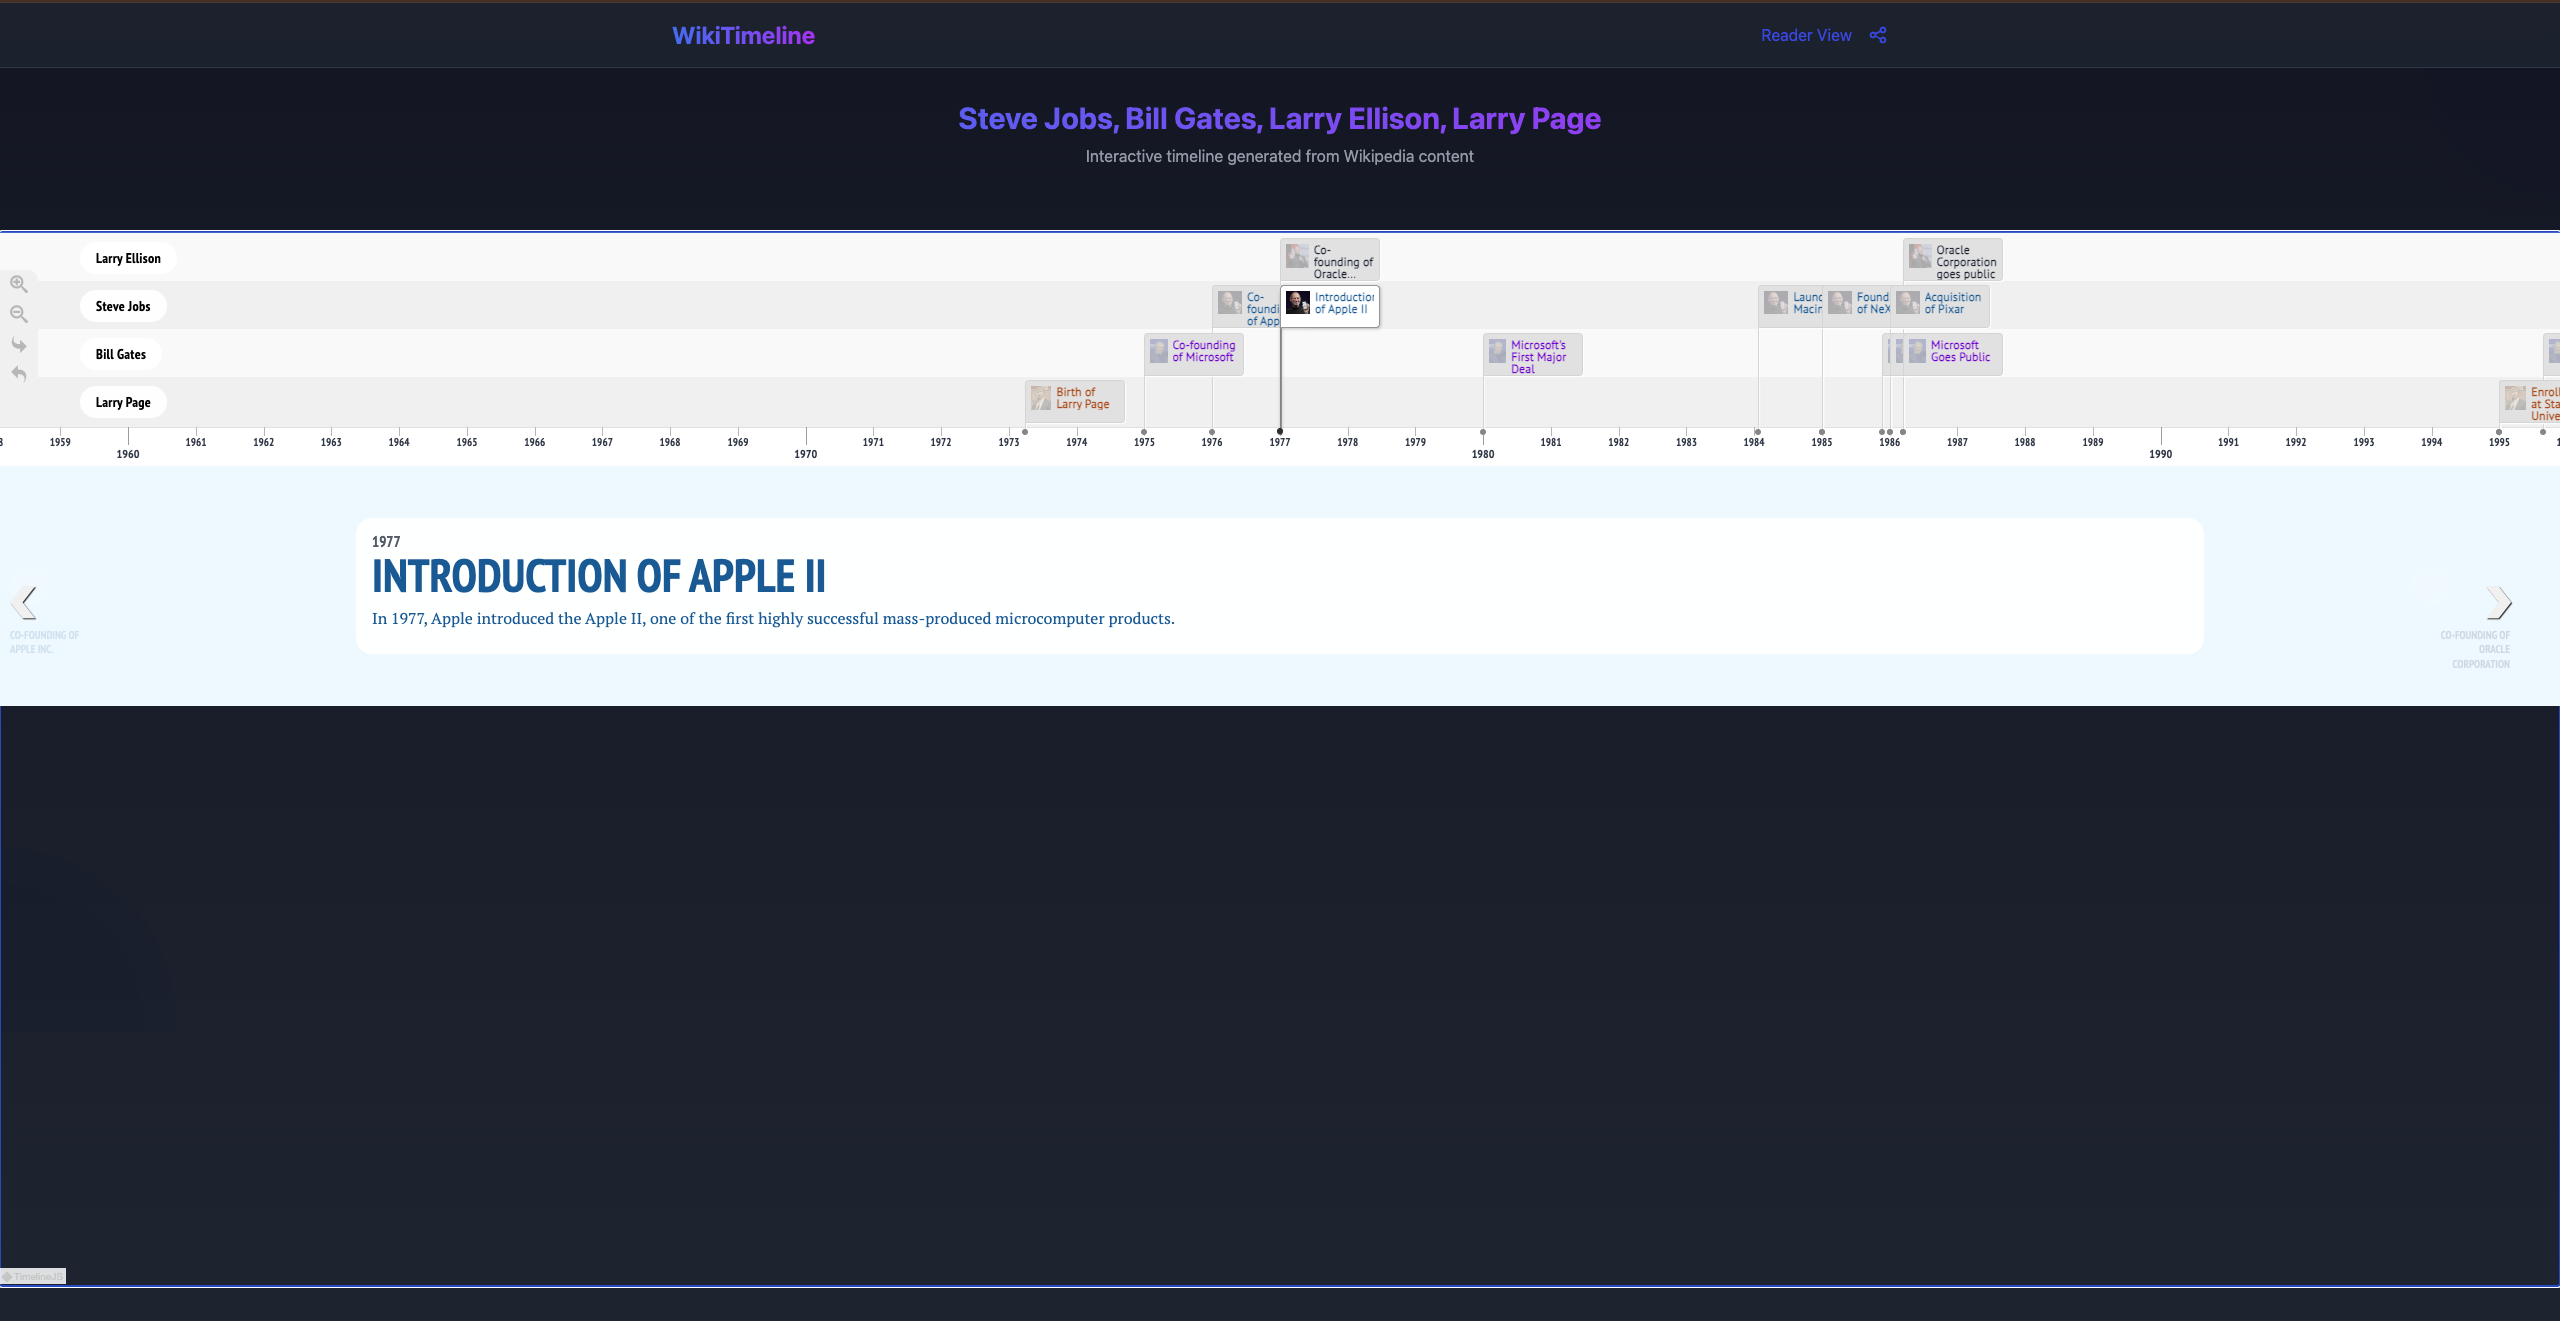The width and height of the screenshot is (2560, 1321).
Task: Click the share icon beside Reader View
Action: point(1878,35)
